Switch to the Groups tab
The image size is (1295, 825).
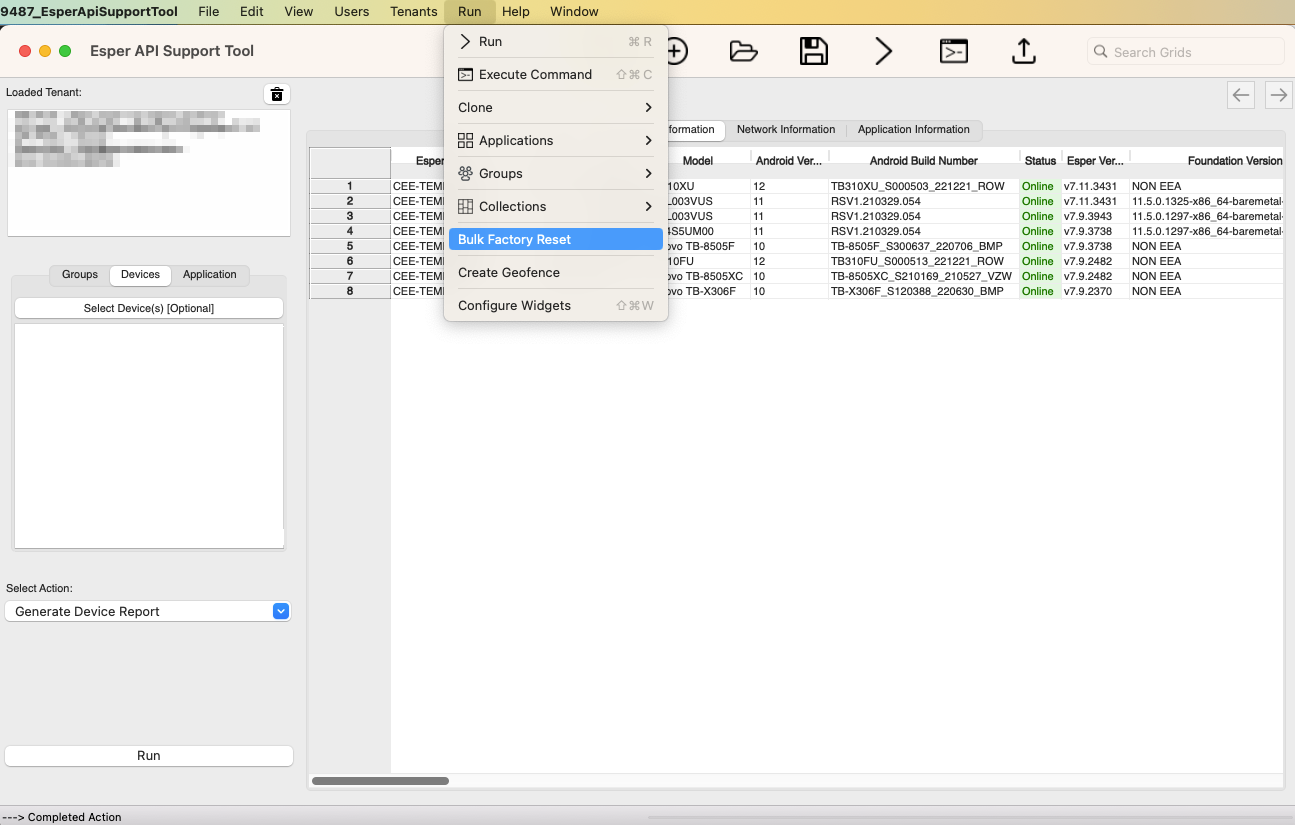[80, 274]
